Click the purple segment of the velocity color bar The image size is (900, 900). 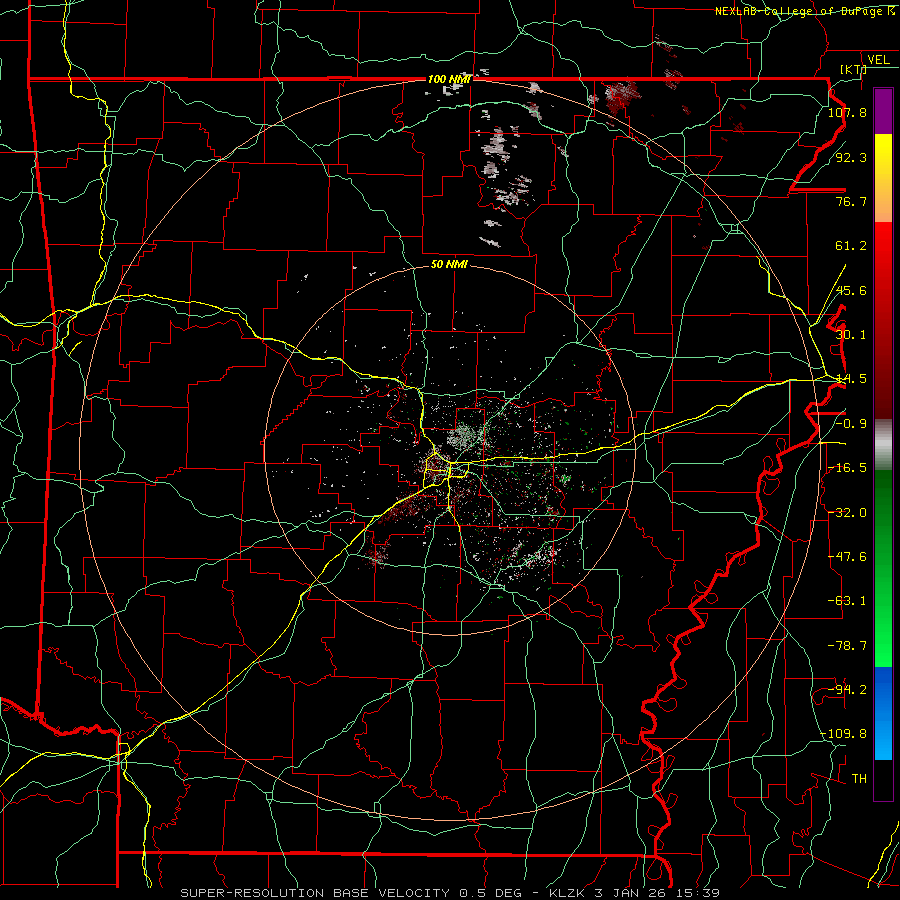click(883, 111)
